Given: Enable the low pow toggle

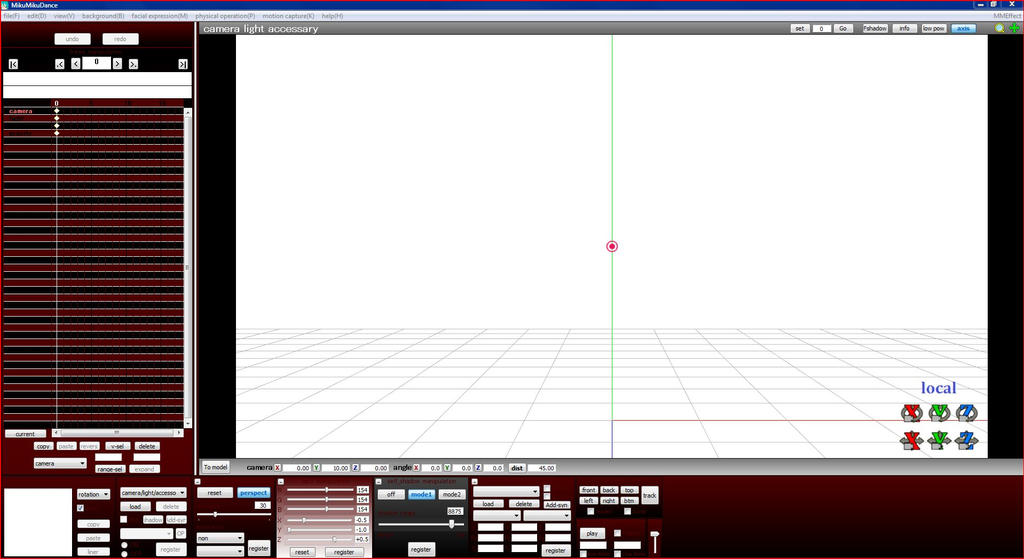Looking at the screenshot, I should click(934, 29).
